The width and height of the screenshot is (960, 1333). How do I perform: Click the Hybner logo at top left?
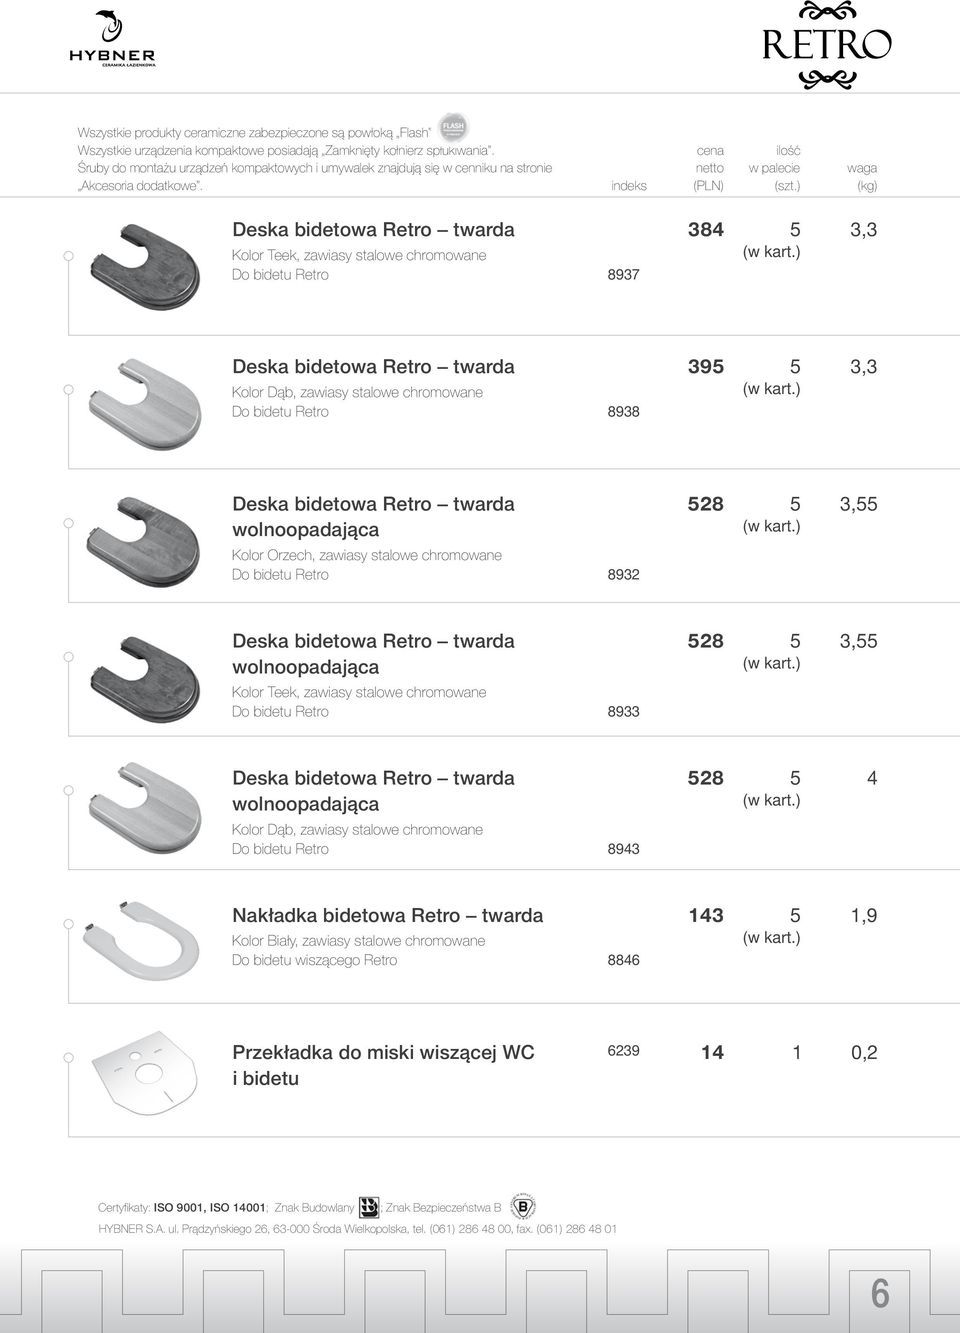click(112, 38)
